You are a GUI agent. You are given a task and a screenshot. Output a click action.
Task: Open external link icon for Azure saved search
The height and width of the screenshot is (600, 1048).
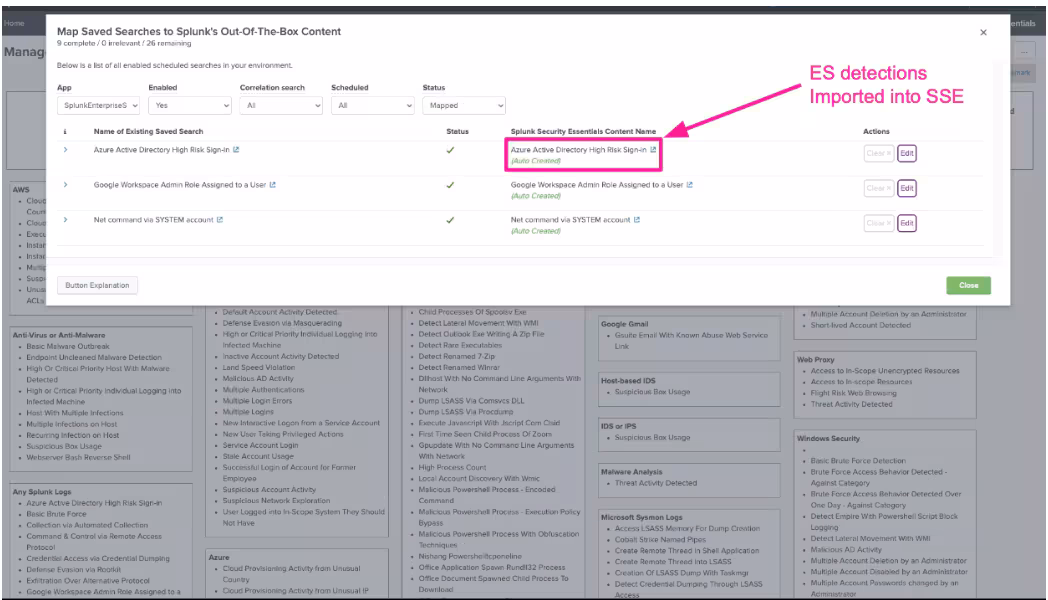pyautogui.click(x=236, y=150)
